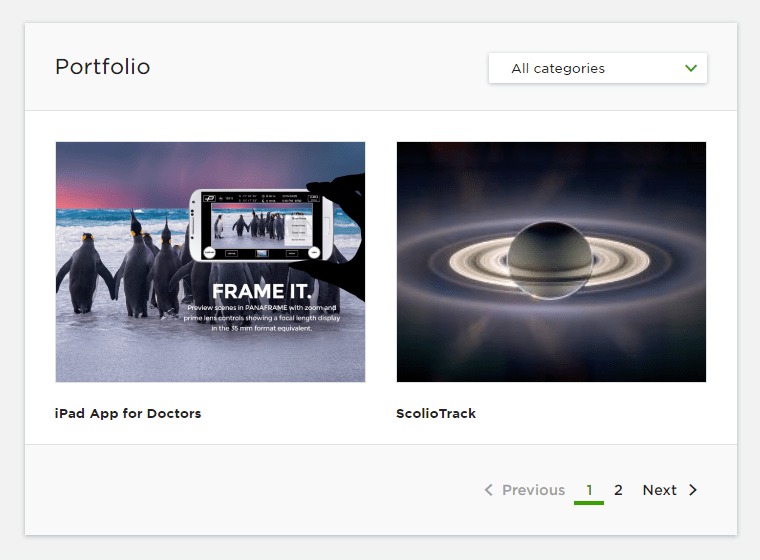Click the Saturn sphere at image center

point(550,260)
